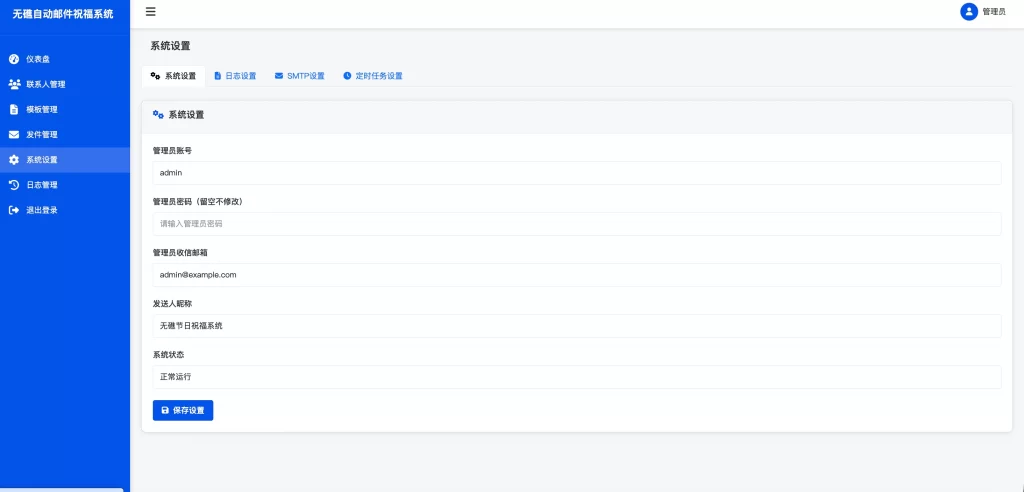The image size is (1024, 492).
Task: Click the hamburger menu icon to collapse sidebar
Action: tap(151, 12)
